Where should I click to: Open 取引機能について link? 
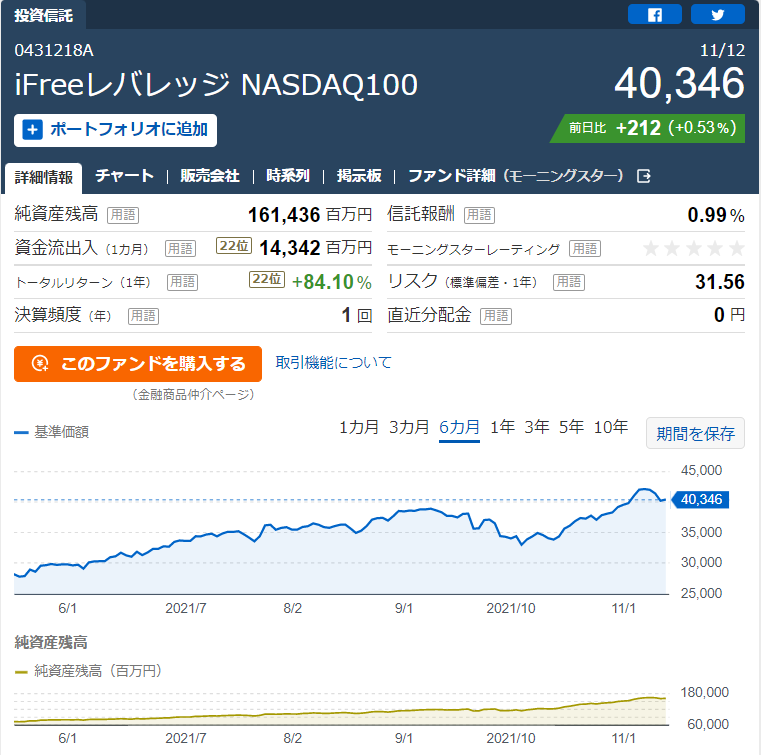coord(333,362)
